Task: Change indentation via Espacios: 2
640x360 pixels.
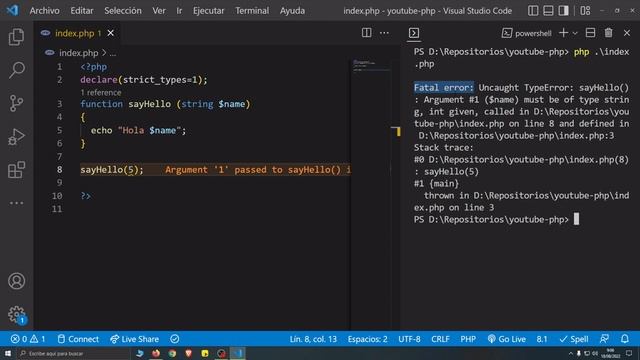Action: [367, 339]
